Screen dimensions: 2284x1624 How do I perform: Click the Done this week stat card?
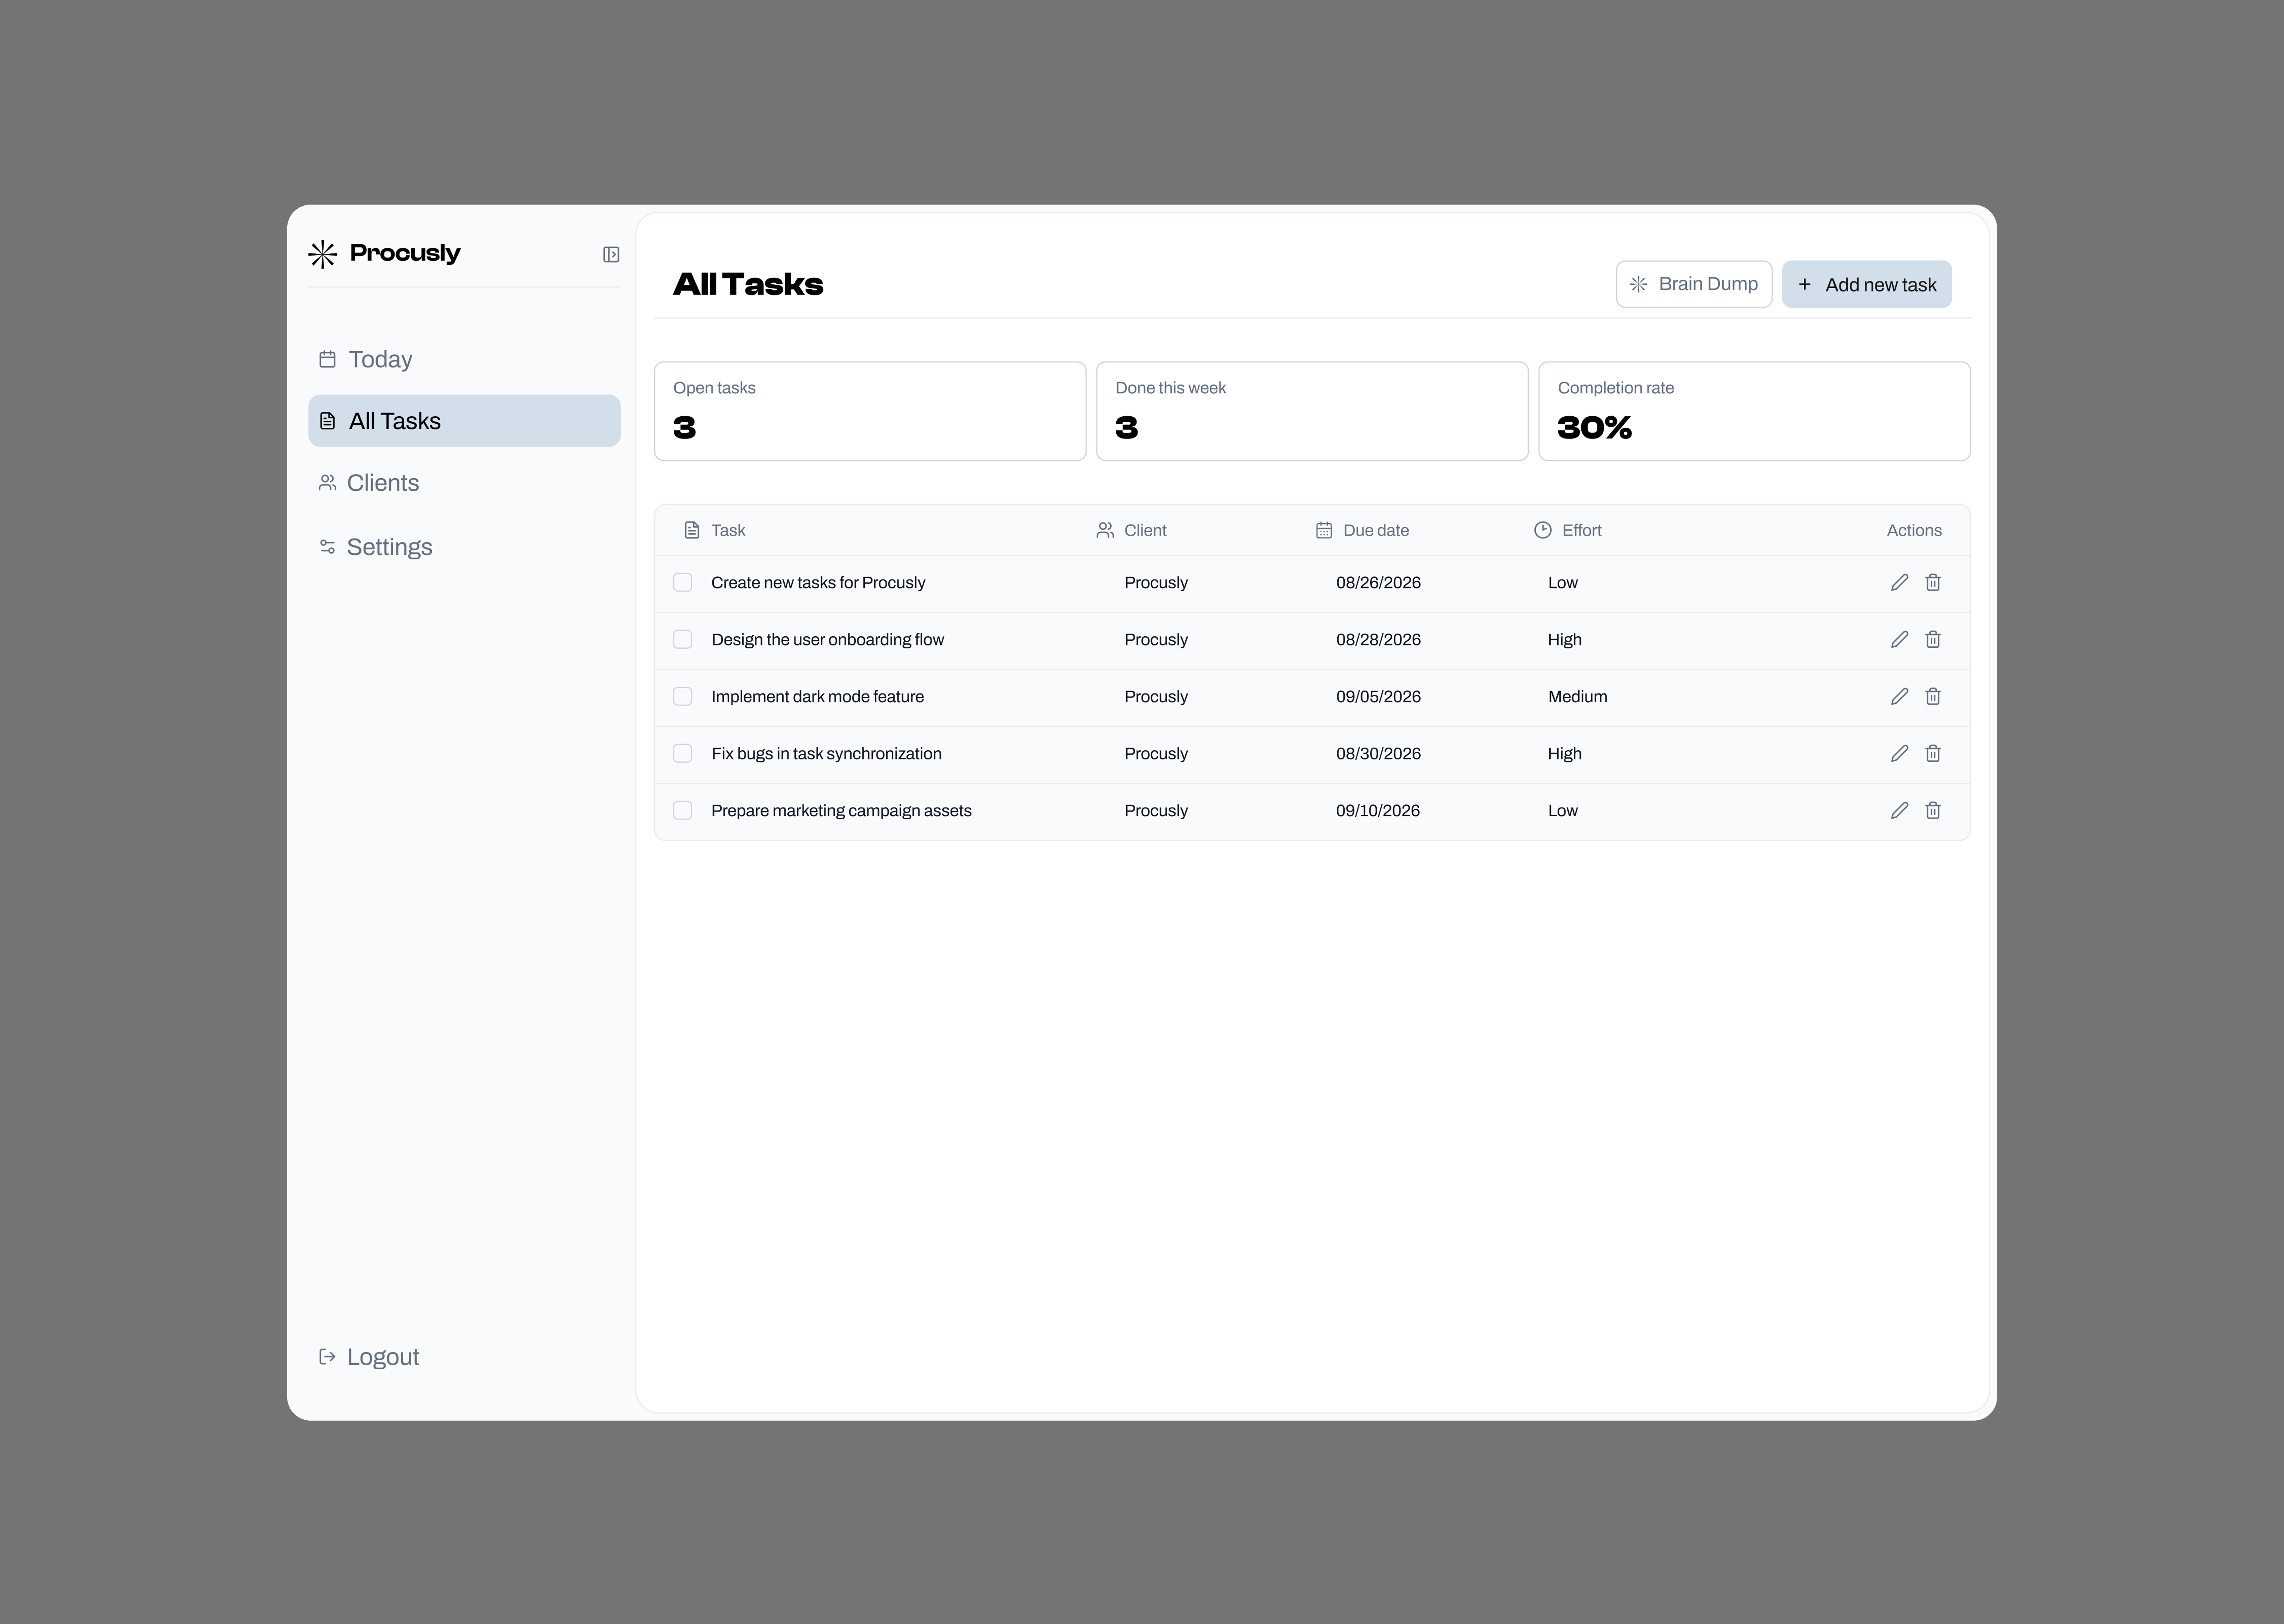pyautogui.click(x=1312, y=411)
